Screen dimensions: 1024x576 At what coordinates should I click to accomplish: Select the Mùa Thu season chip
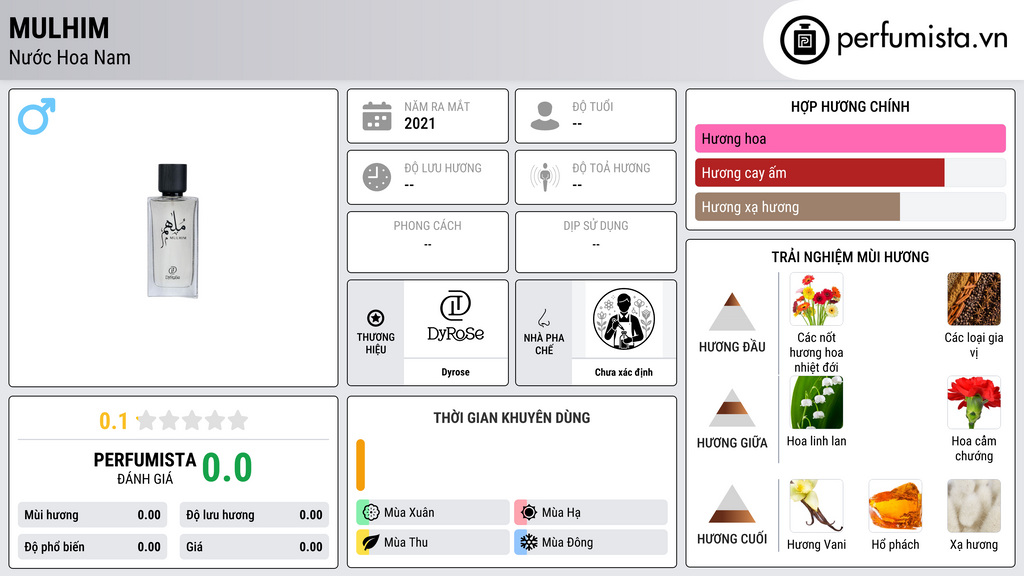click(x=433, y=542)
